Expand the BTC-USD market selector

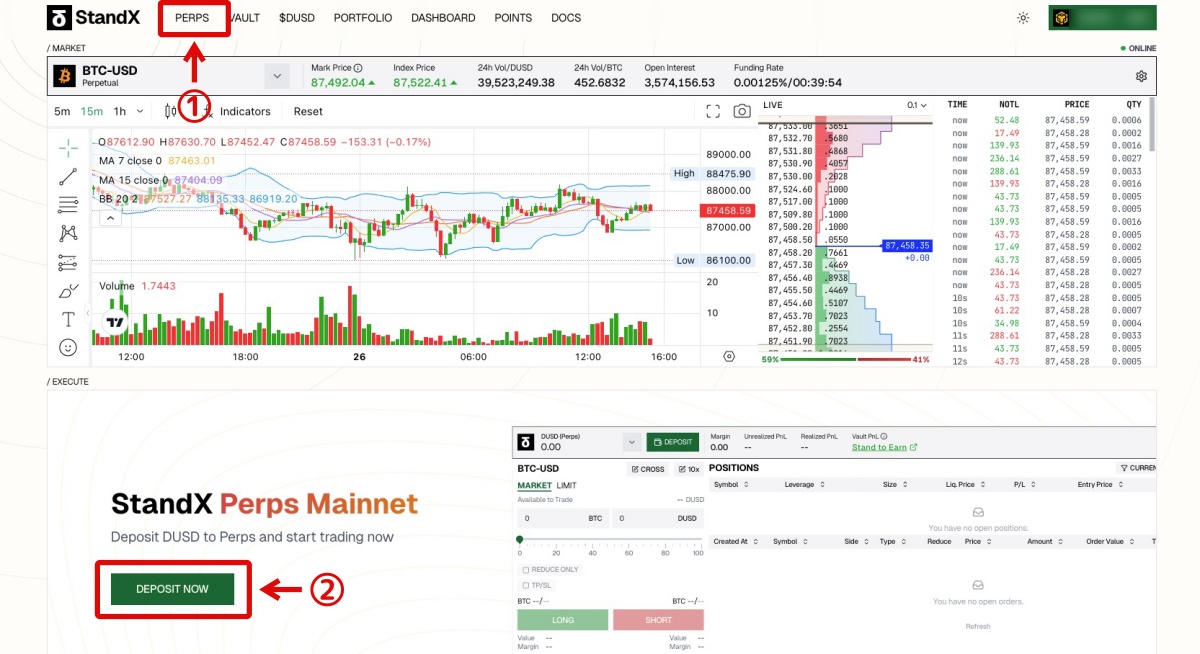point(277,75)
